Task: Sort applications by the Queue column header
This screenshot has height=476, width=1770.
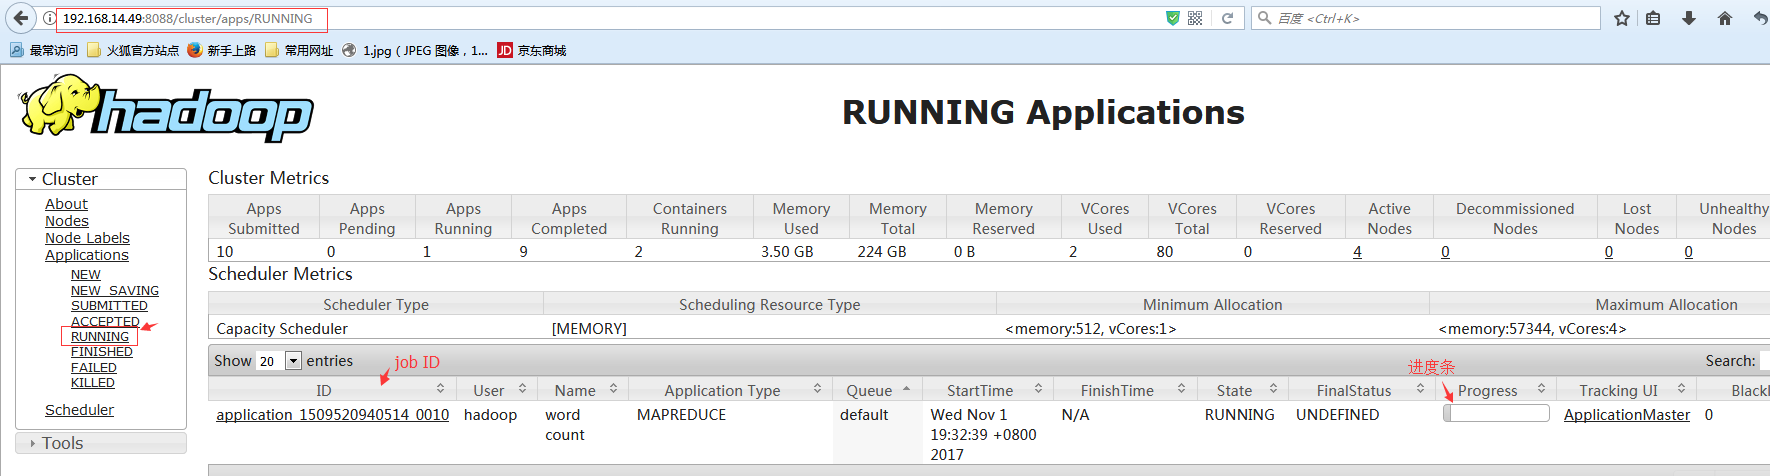Action: [x=869, y=390]
